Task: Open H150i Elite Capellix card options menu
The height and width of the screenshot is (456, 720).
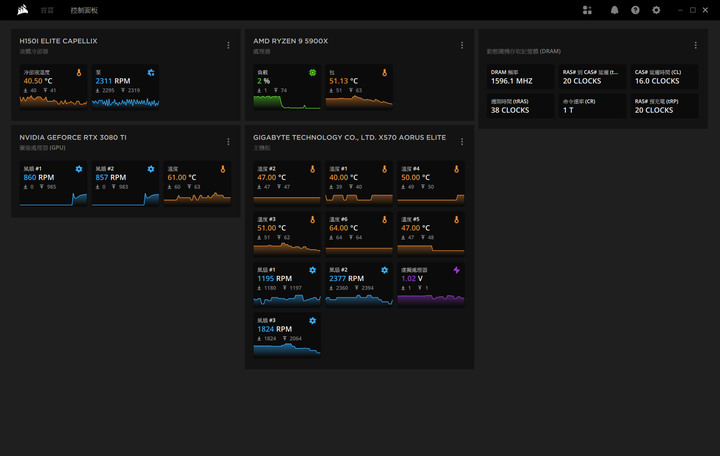Action: [228, 45]
